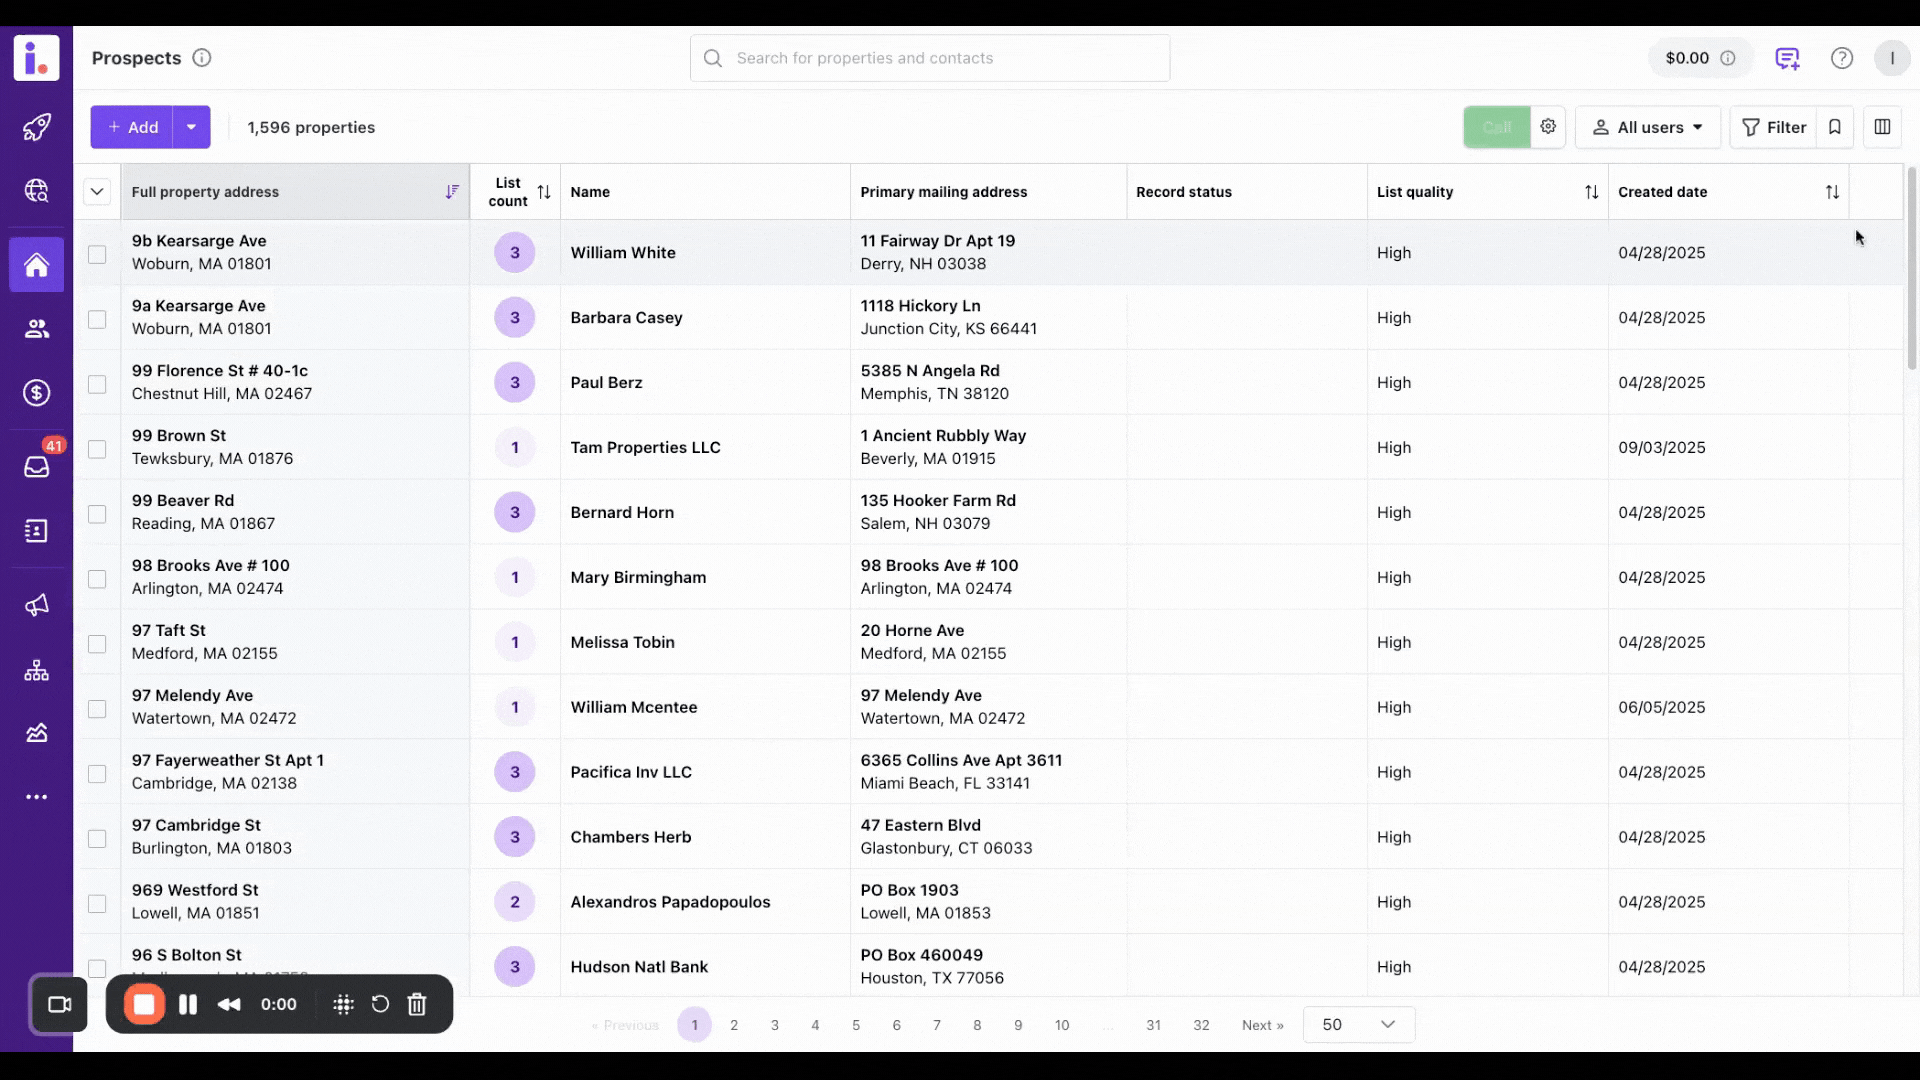
Task: Check the checkbox for 99 Brown St
Action: point(97,449)
